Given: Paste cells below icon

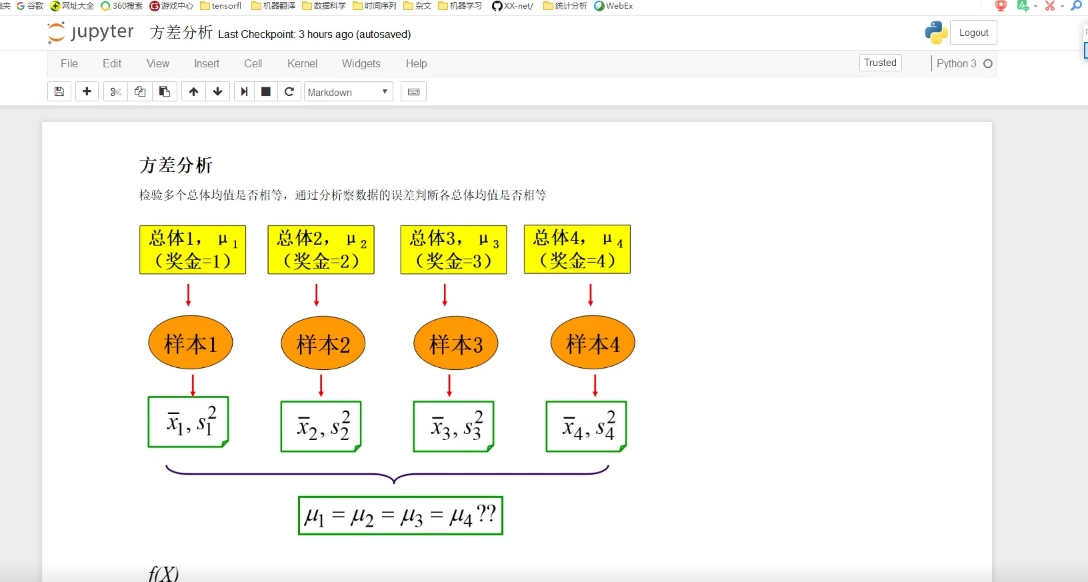Looking at the screenshot, I should tap(164, 91).
